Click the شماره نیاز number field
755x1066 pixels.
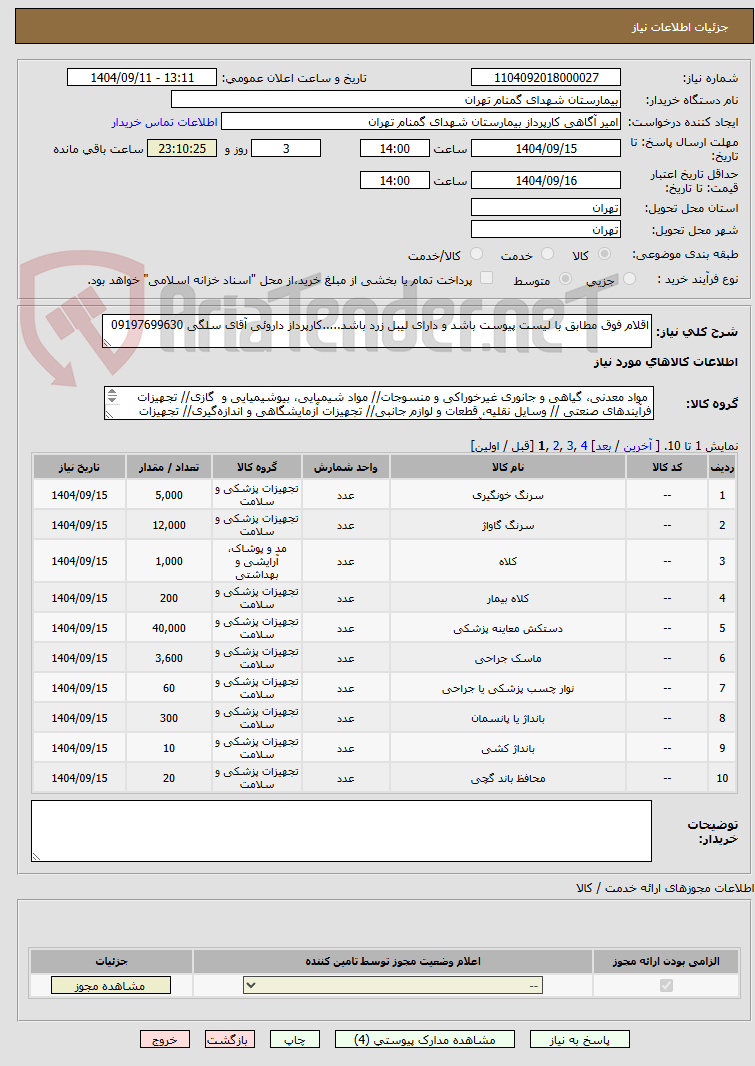[546, 78]
